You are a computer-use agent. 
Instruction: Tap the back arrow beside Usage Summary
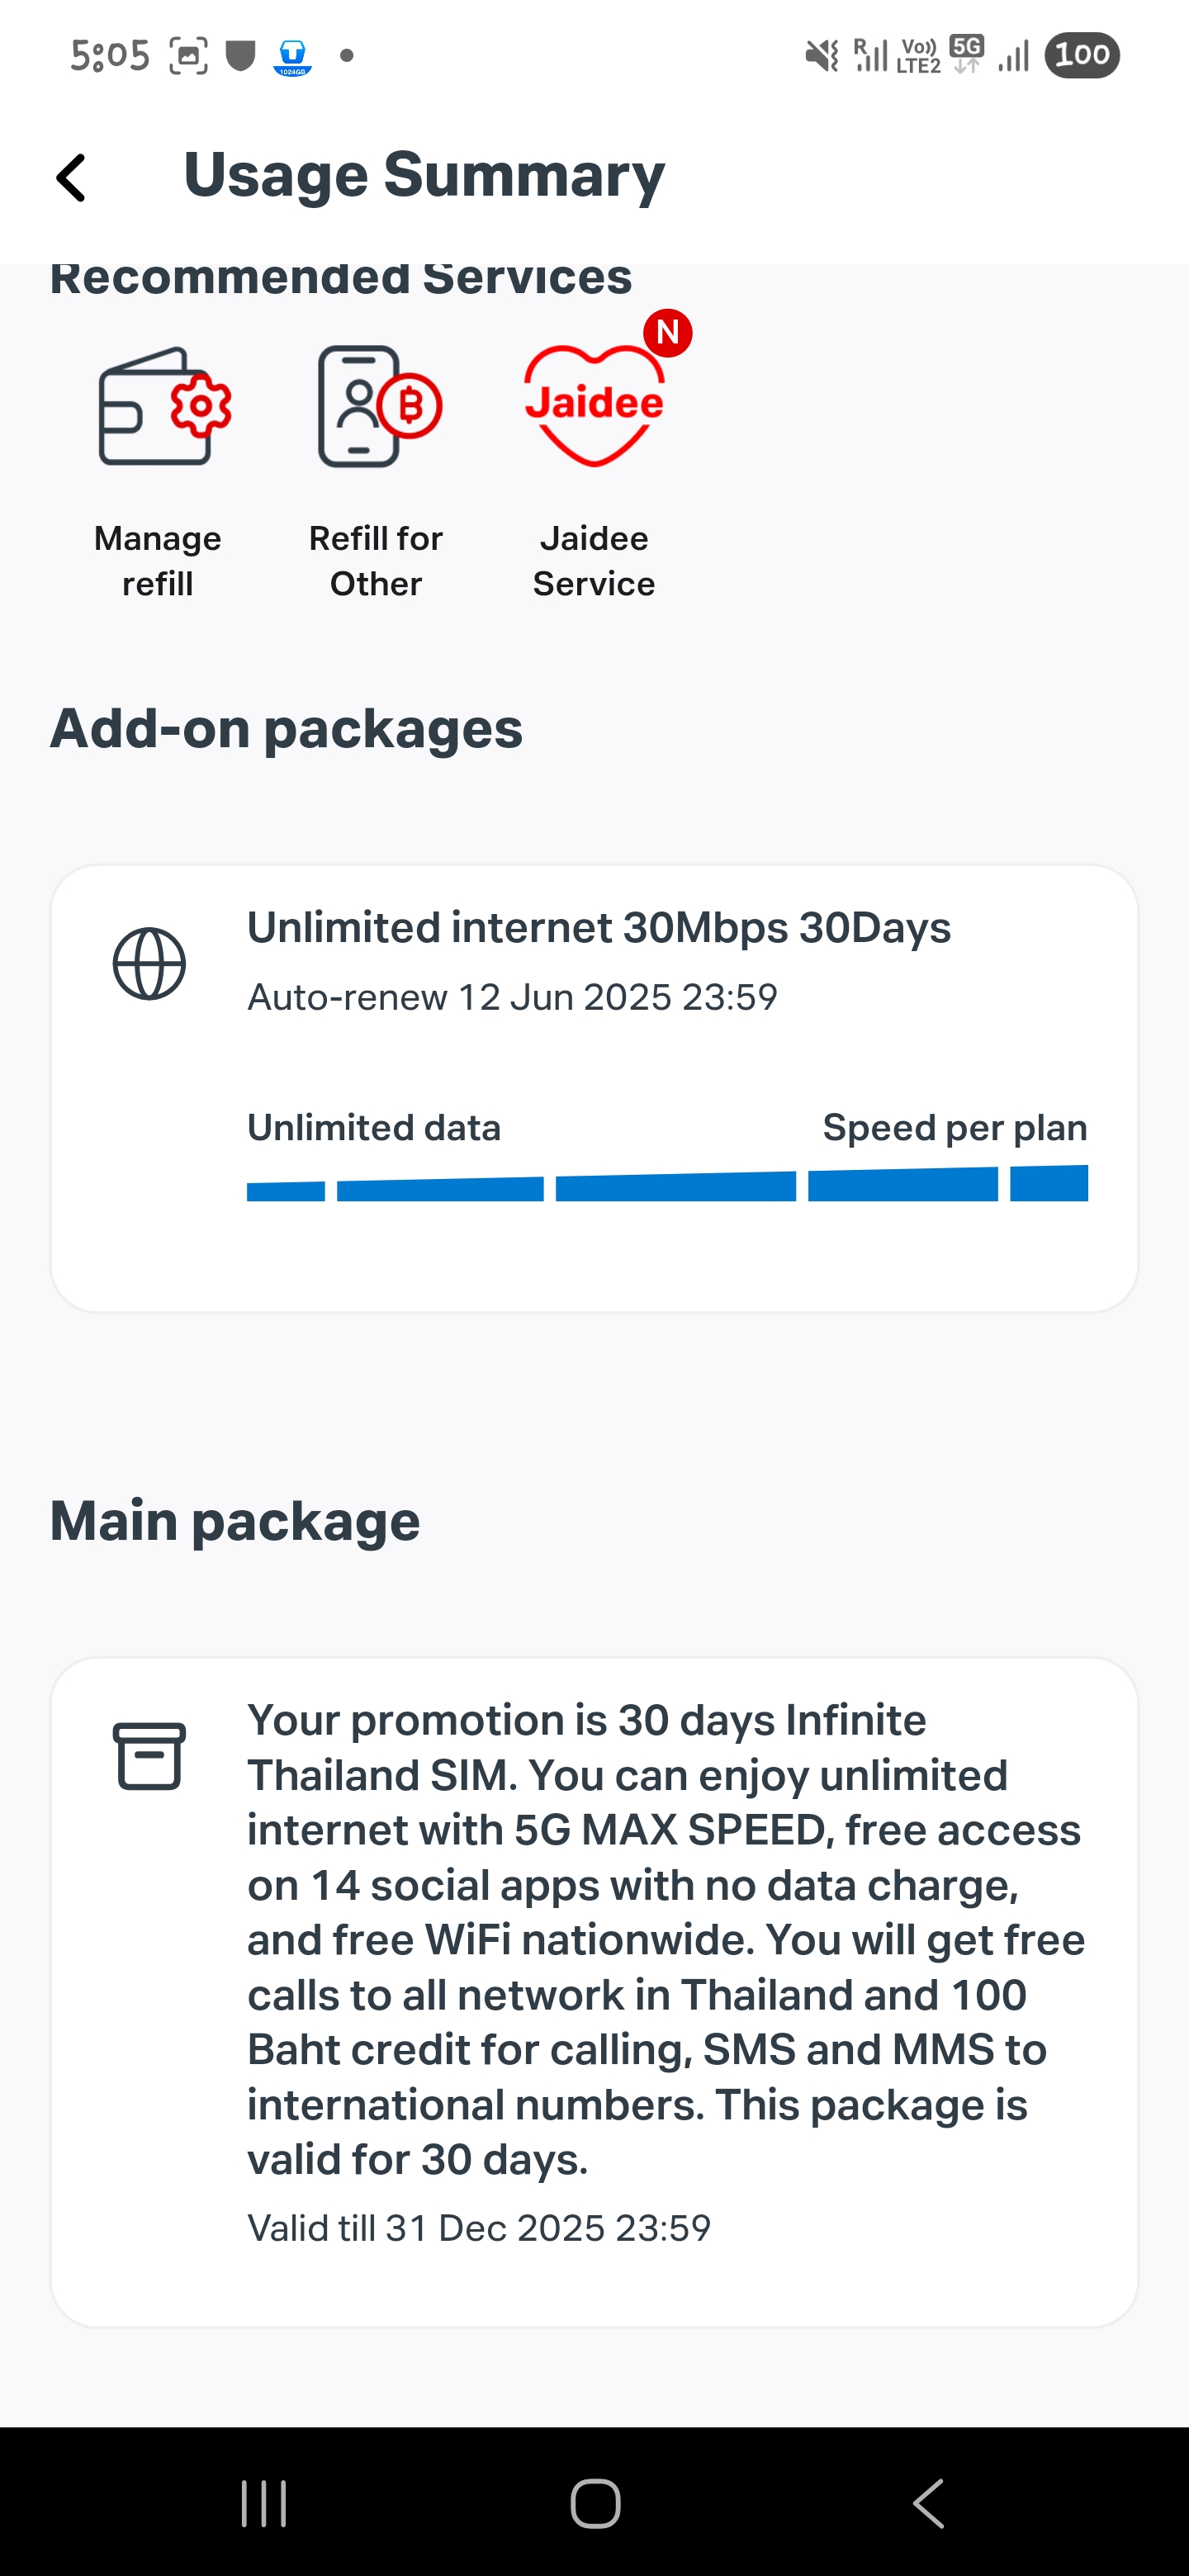coord(71,178)
